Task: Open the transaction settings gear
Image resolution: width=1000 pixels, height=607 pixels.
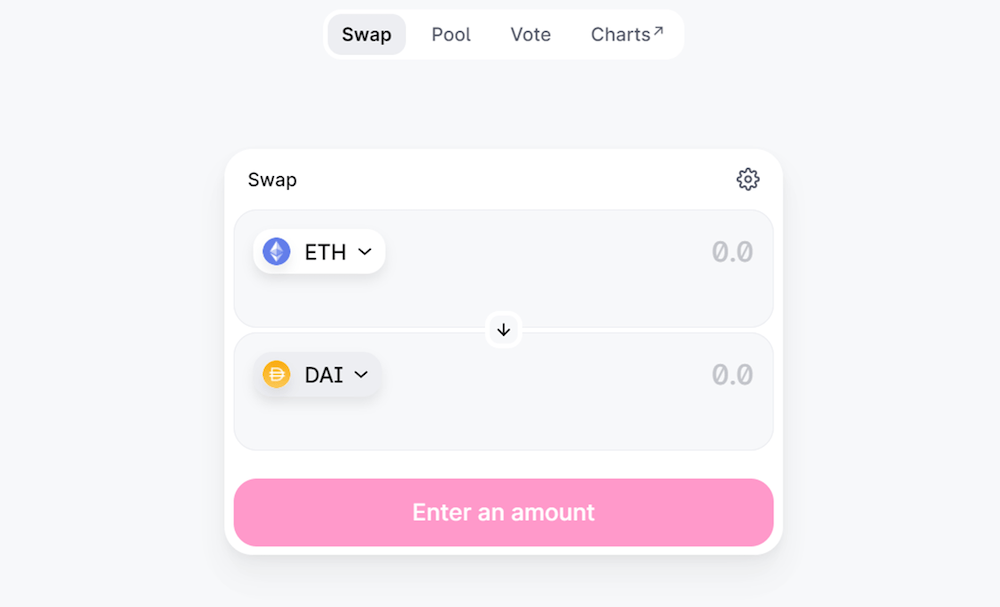Action: [748, 179]
